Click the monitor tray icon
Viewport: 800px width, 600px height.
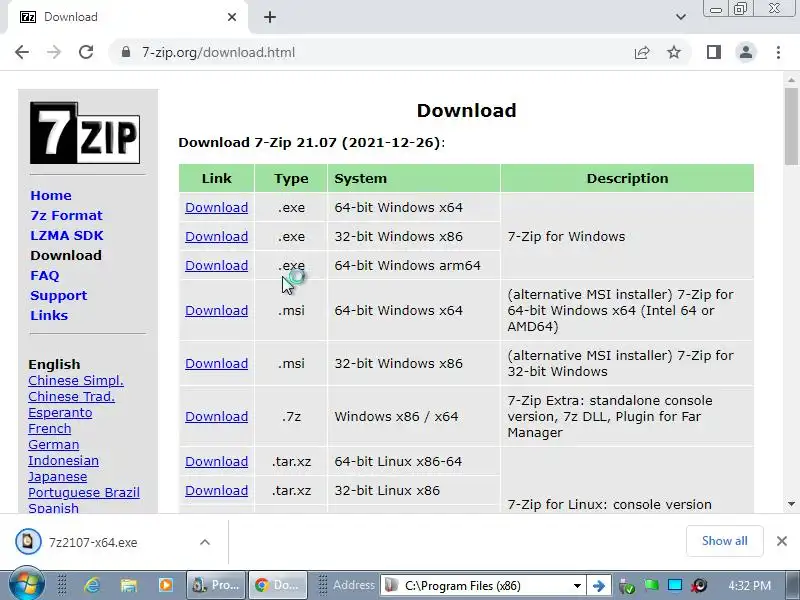pyautogui.click(x=674, y=585)
